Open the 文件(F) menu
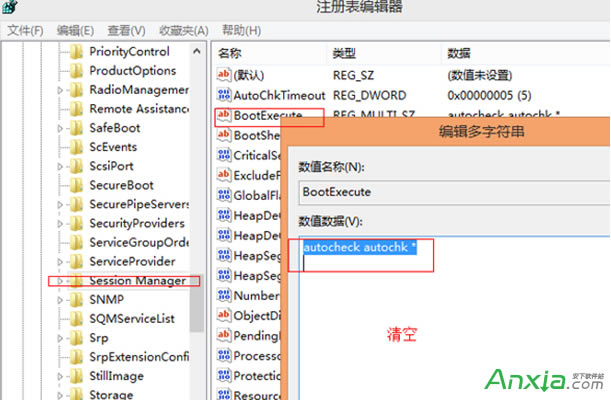Image resolution: width=611 pixels, height=400 pixels. (25, 30)
